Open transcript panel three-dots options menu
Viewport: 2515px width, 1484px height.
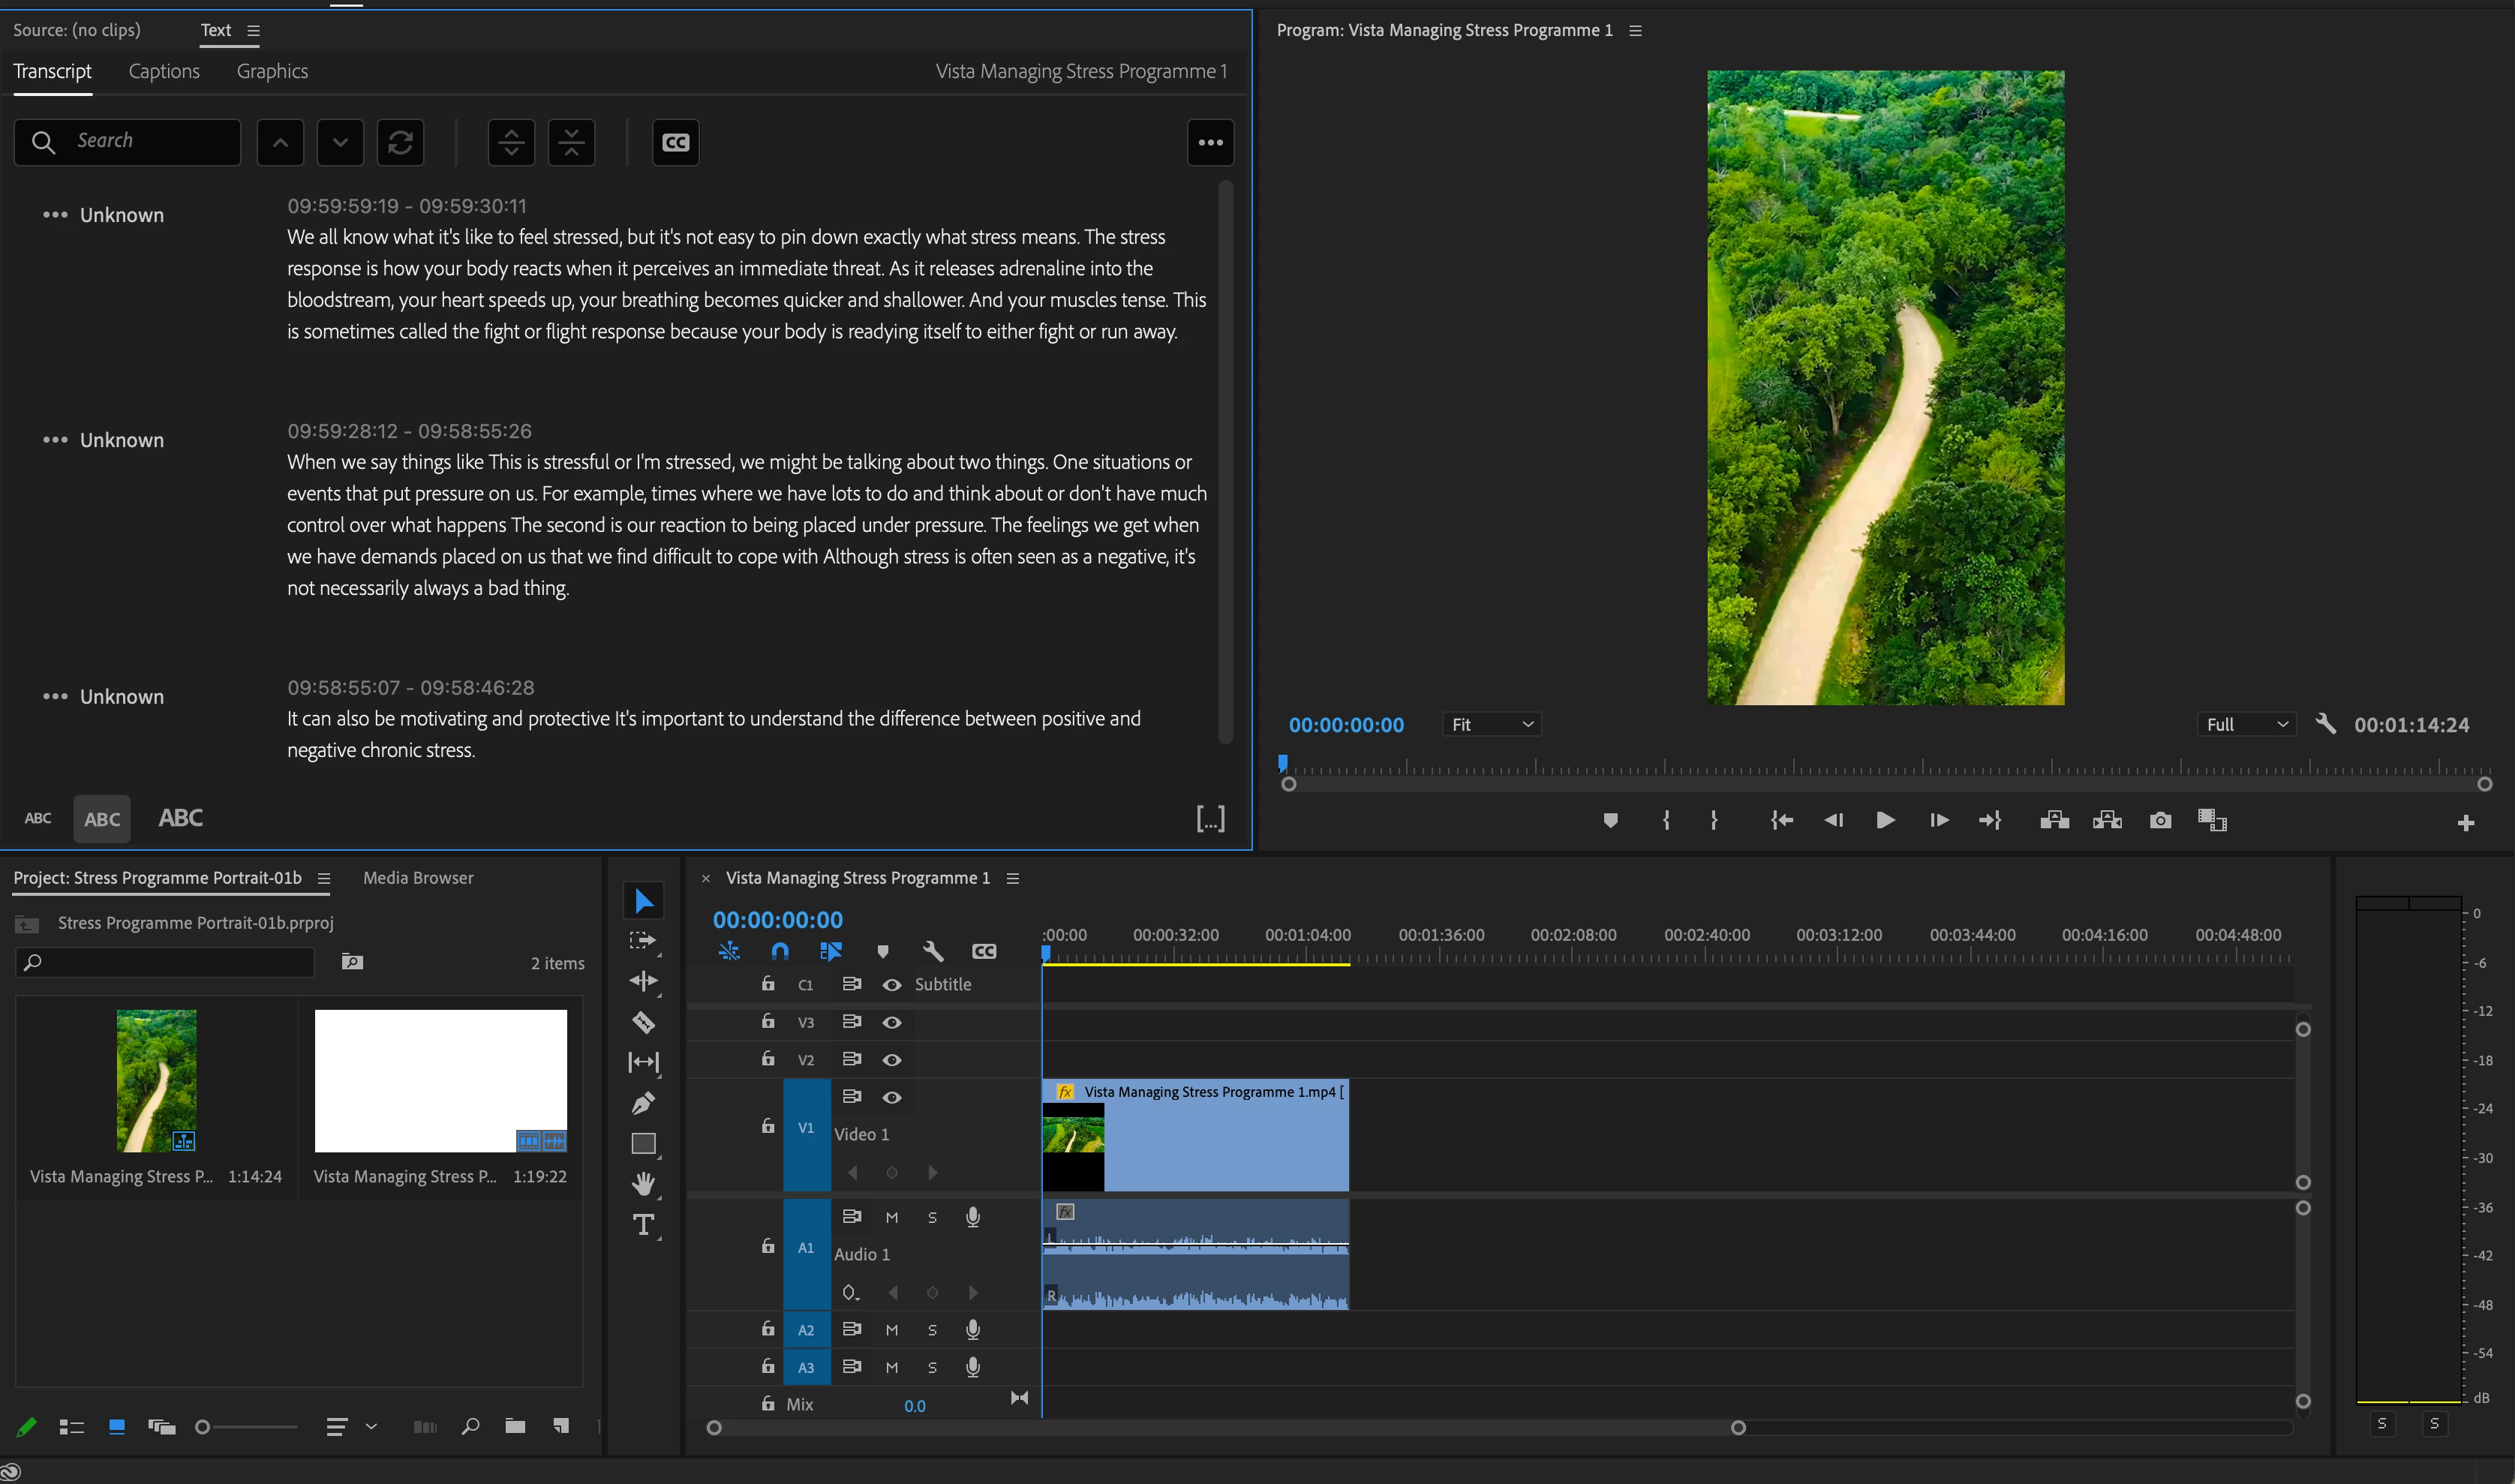click(1210, 142)
